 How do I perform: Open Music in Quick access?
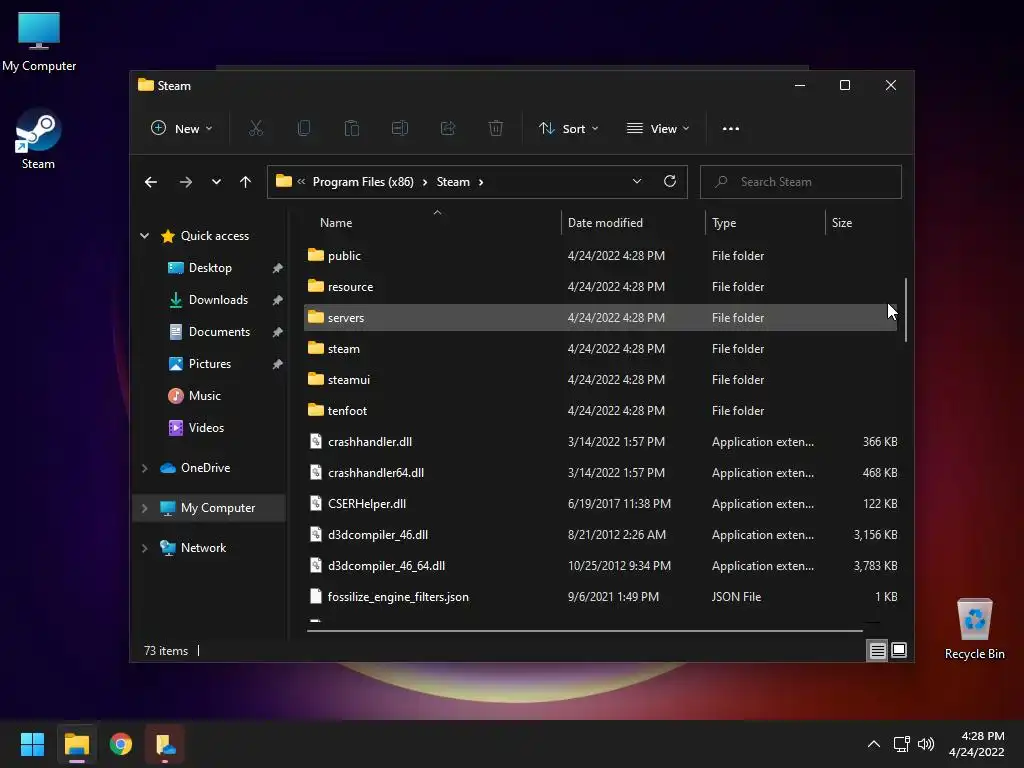tap(204, 396)
